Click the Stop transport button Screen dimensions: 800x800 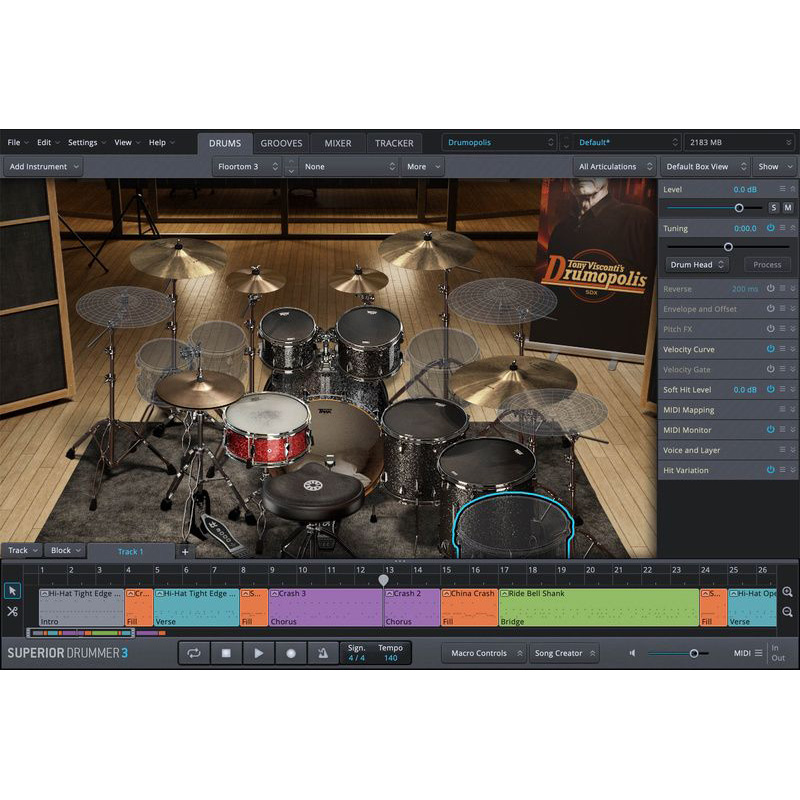[227, 653]
